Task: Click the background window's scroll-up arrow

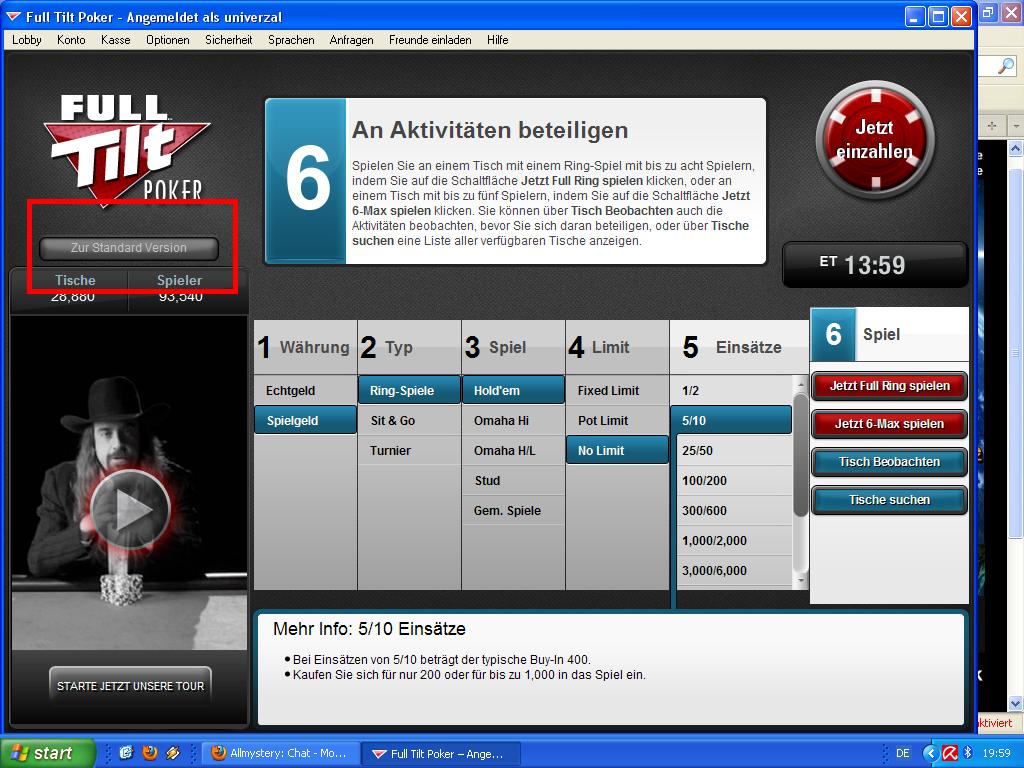Action: click(1016, 149)
